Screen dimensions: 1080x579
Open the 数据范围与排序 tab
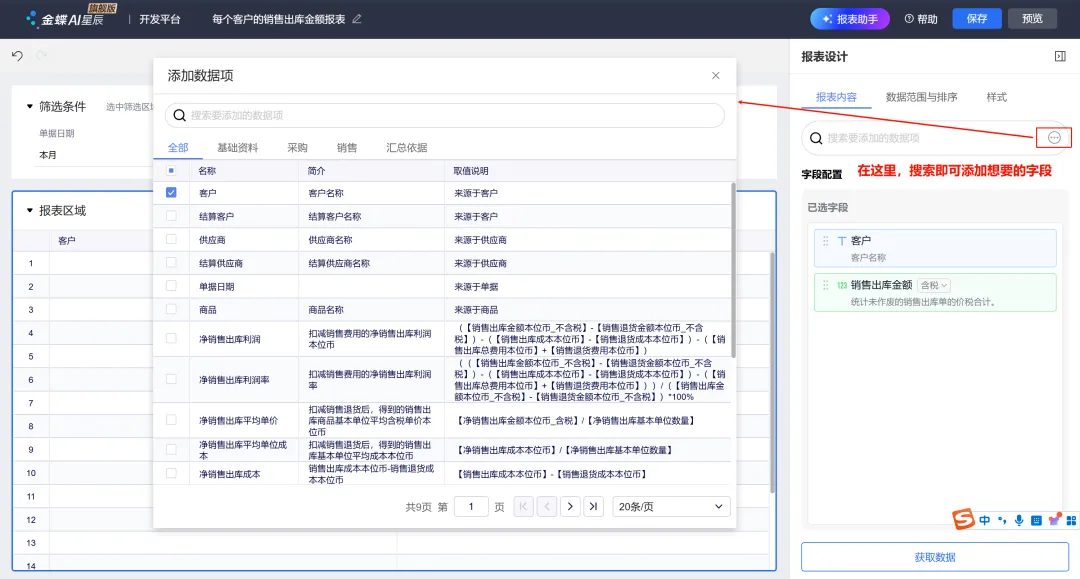point(921,97)
